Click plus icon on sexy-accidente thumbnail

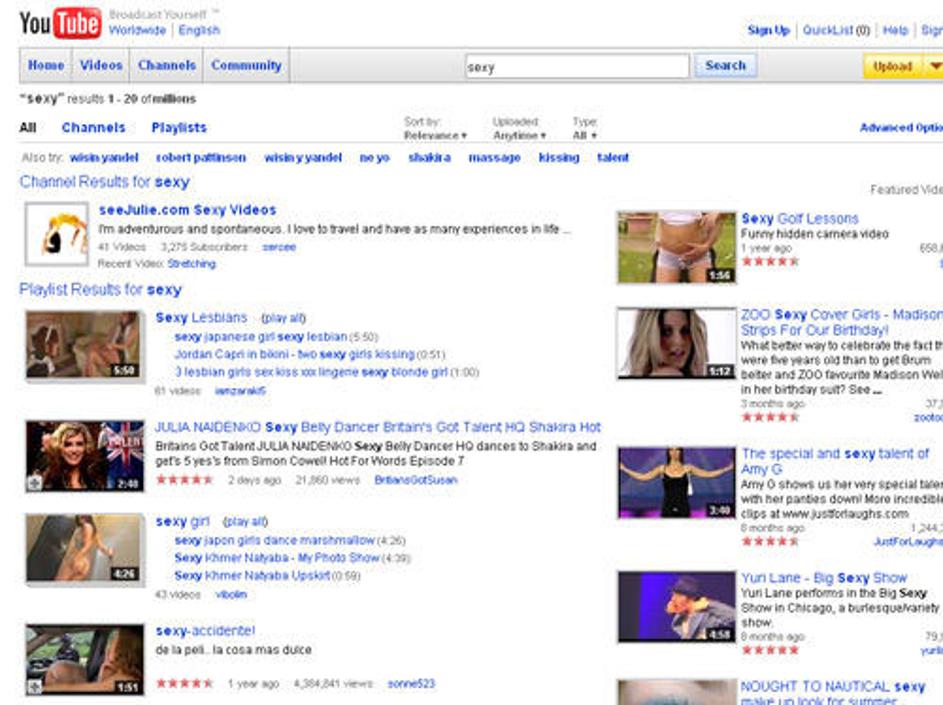(x=35, y=686)
